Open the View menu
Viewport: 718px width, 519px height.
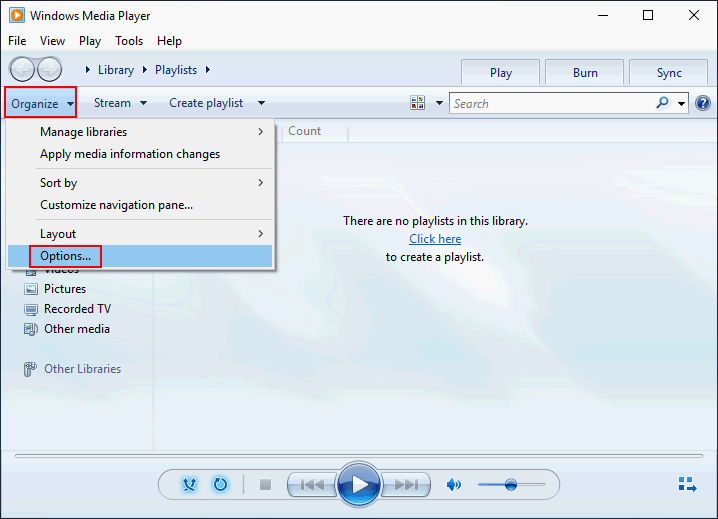[x=52, y=41]
